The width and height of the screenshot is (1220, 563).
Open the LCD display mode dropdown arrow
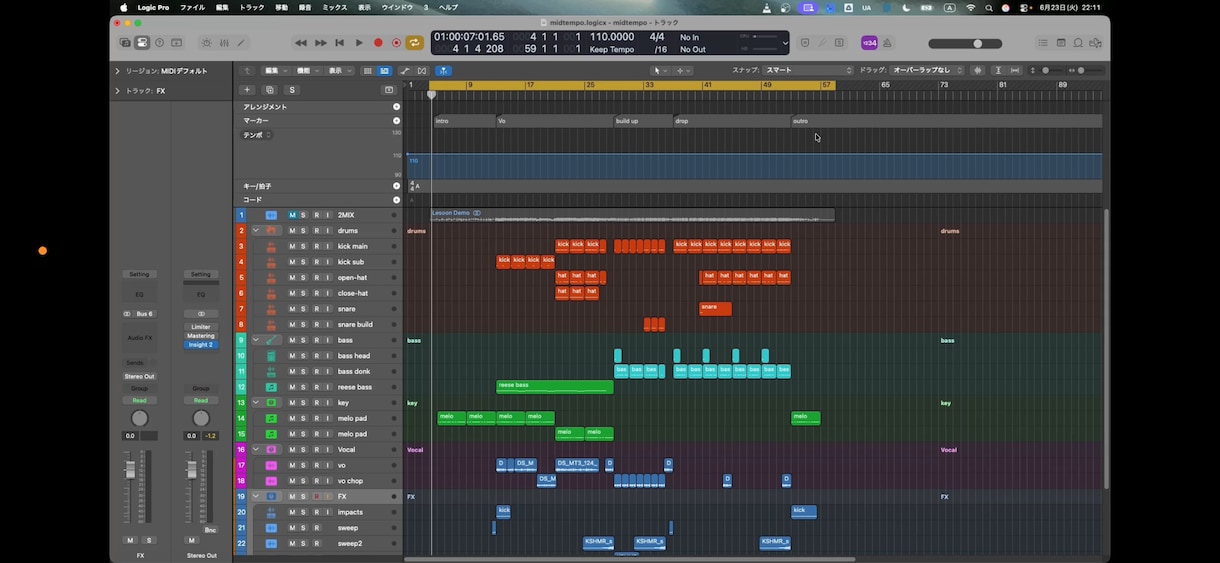785,43
